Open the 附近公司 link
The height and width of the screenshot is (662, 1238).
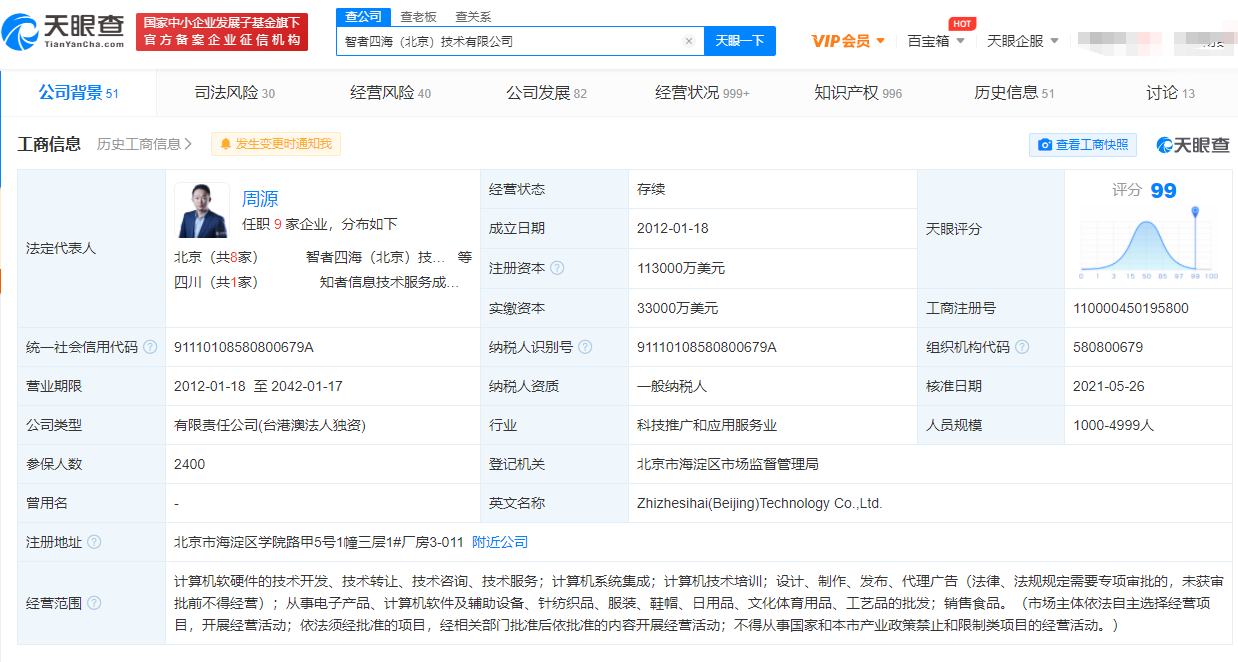(500, 542)
